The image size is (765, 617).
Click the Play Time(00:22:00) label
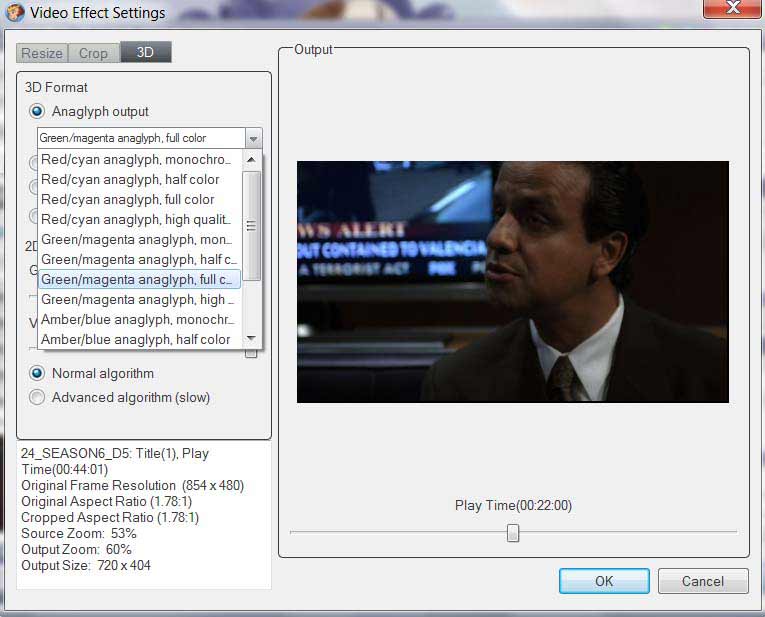point(513,505)
